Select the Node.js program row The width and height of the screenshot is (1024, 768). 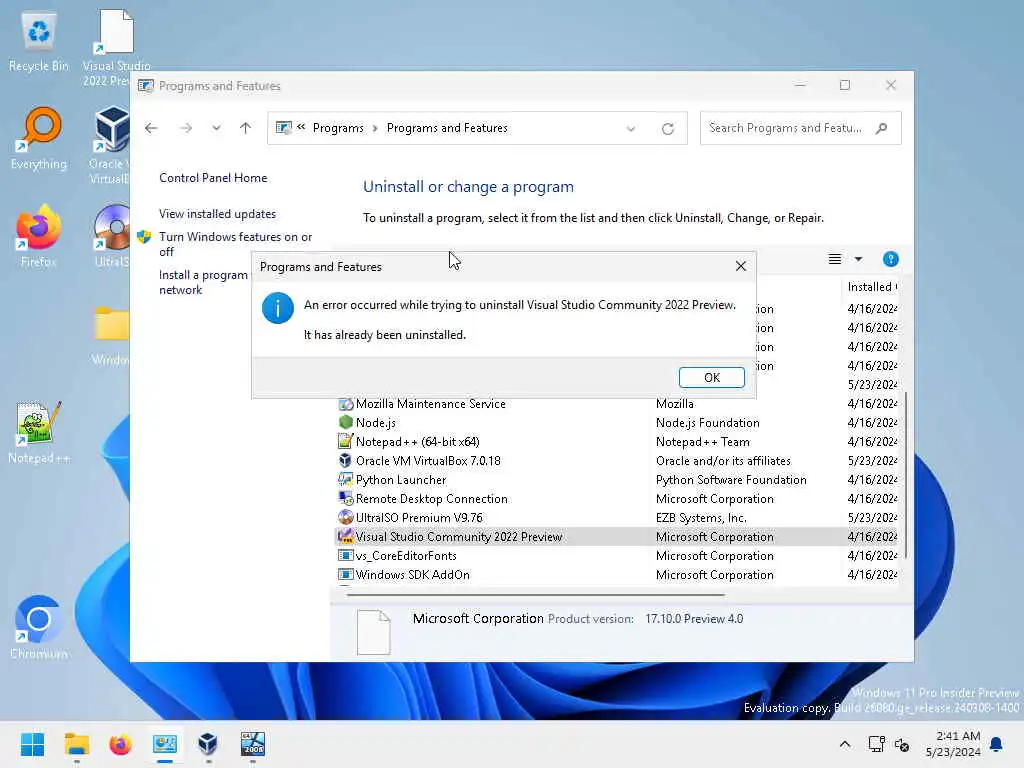(617, 423)
